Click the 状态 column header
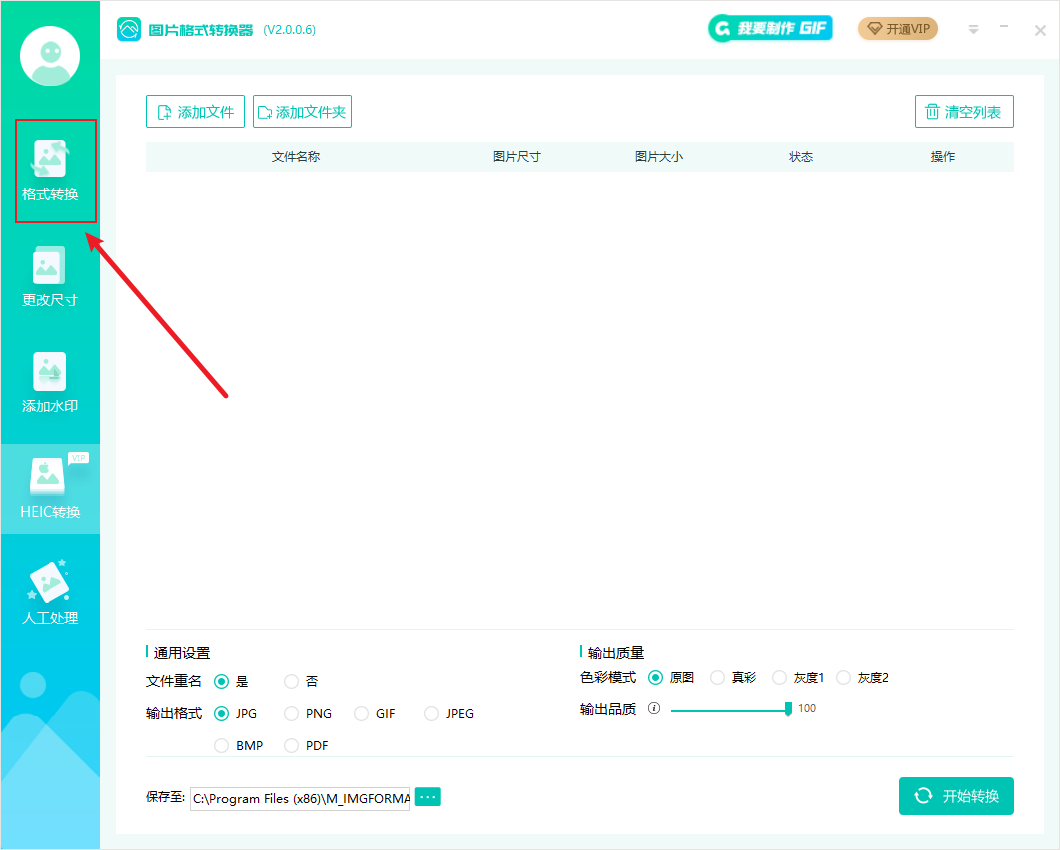 tap(800, 157)
